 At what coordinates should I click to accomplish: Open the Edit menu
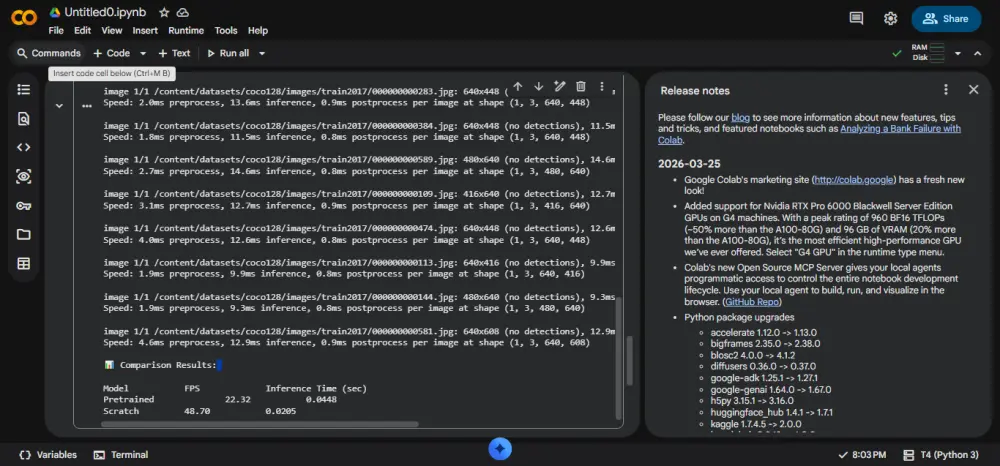click(82, 31)
